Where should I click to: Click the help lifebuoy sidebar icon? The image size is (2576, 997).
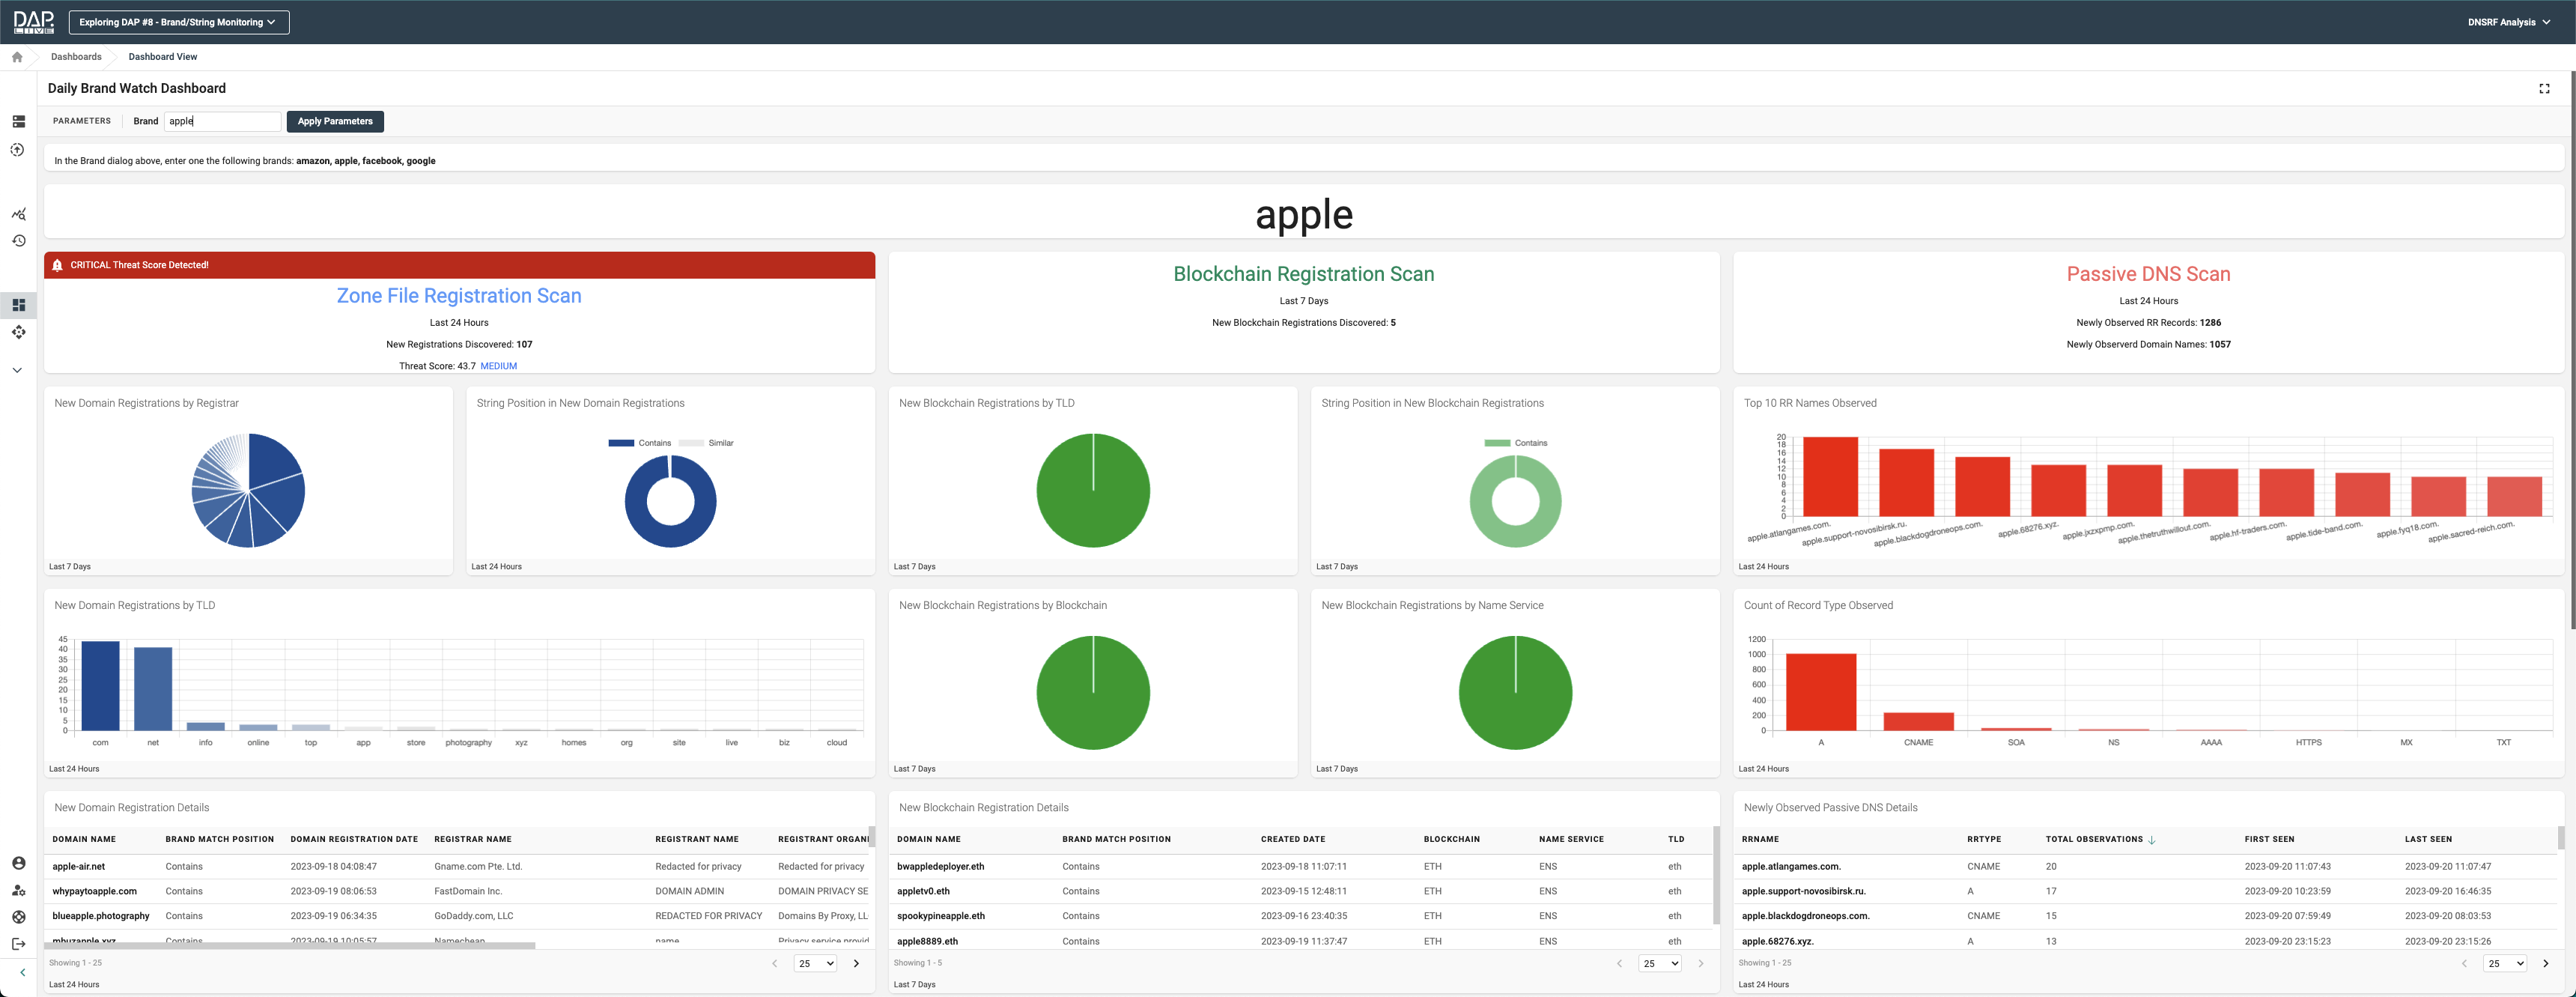[18, 917]
